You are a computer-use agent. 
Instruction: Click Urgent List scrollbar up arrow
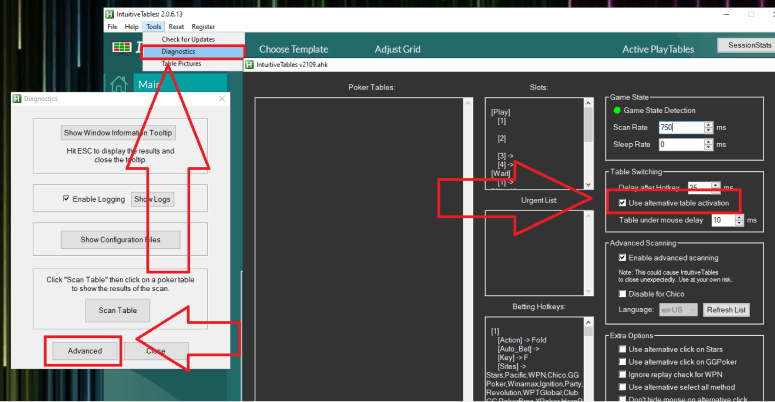588,216
